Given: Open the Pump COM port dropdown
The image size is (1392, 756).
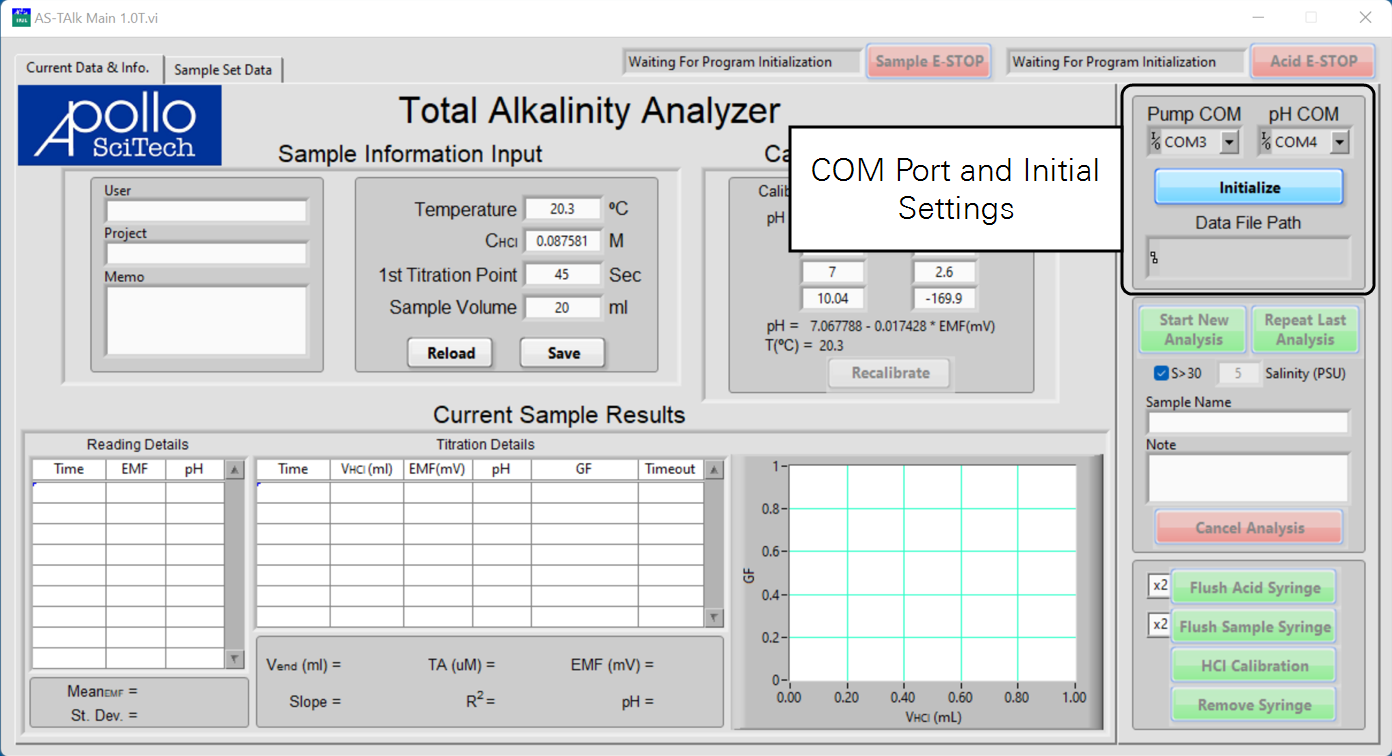Looking at the screenshot, I should tap(1229, 143).
